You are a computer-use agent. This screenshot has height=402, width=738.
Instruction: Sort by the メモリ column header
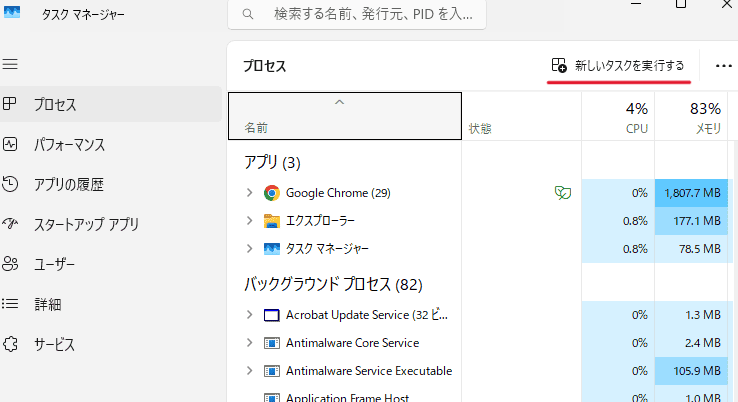tap(691, 116)
